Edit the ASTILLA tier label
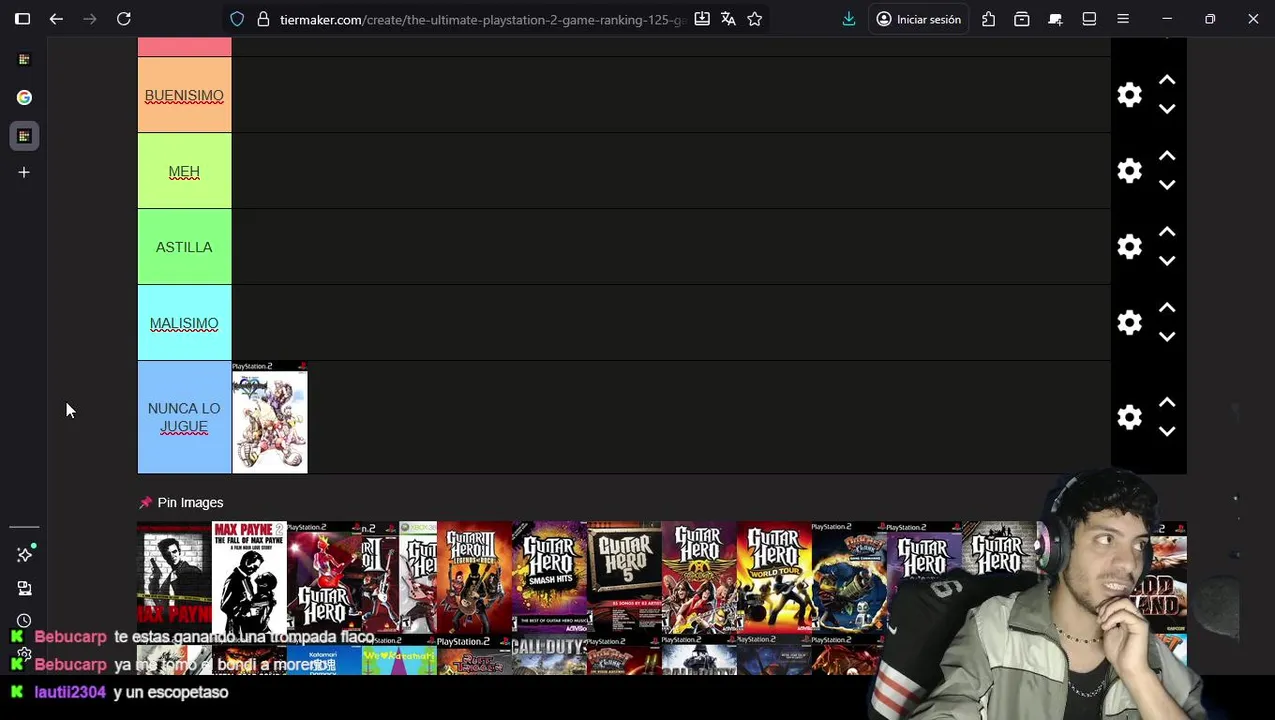Image resolution: width=1275 pixels, height=720 pixels. 184,247
